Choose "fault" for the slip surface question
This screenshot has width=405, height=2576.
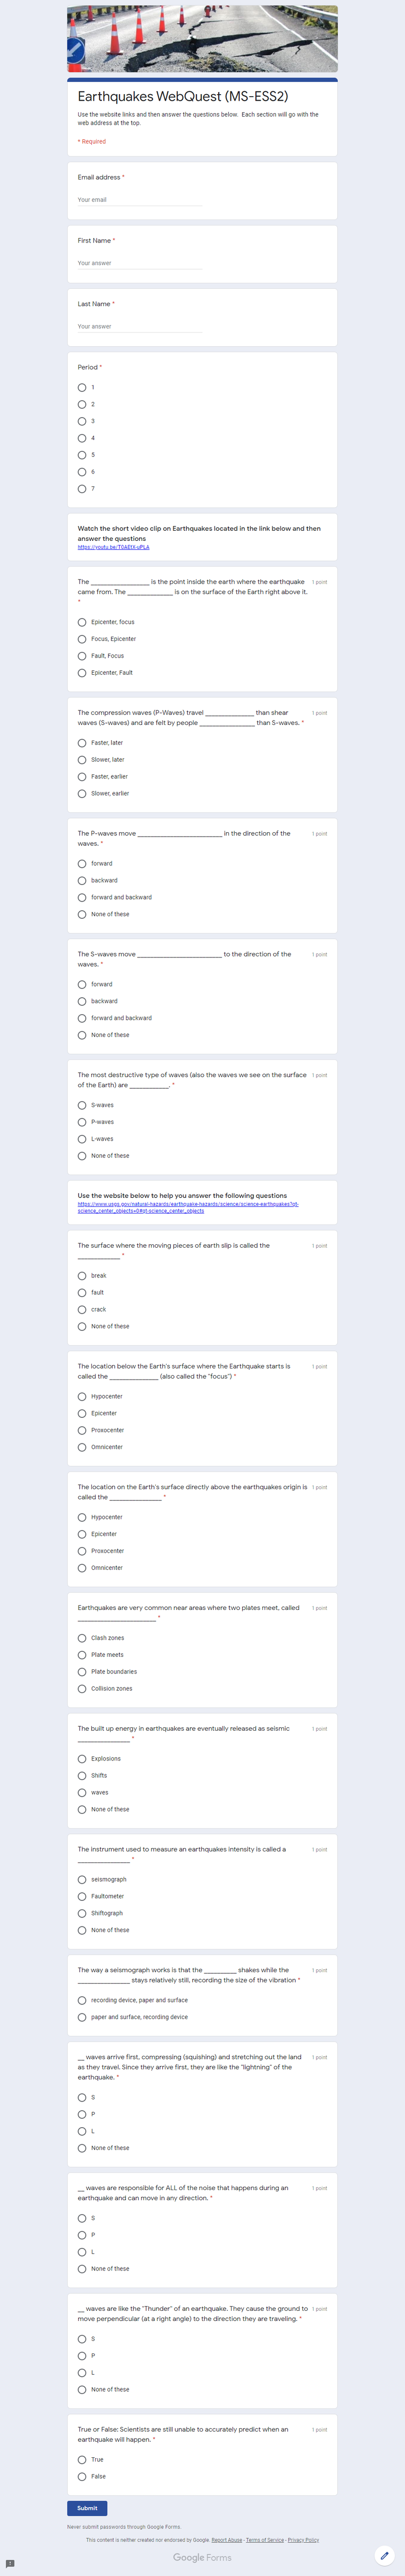[x=82, y=1292]
